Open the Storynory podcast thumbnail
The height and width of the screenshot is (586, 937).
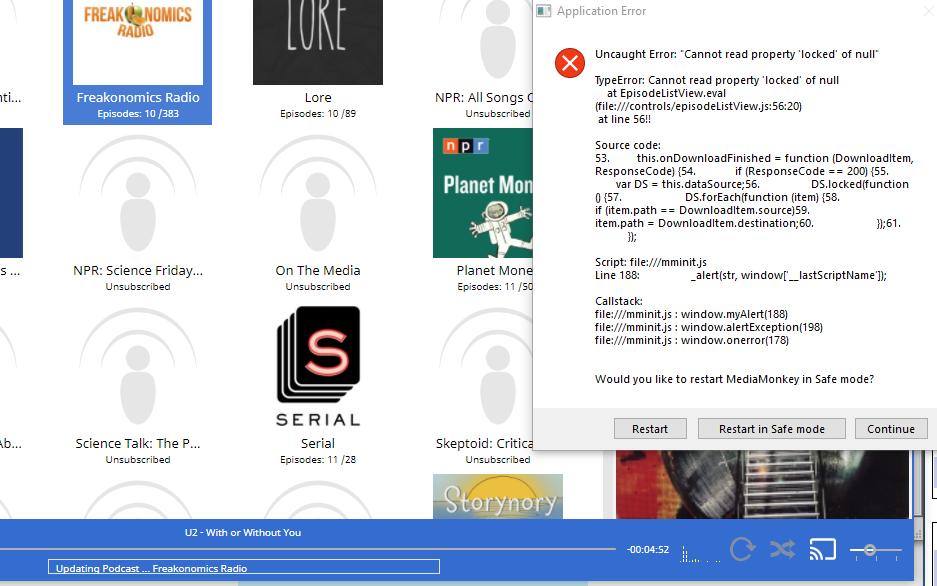(497, 497)
